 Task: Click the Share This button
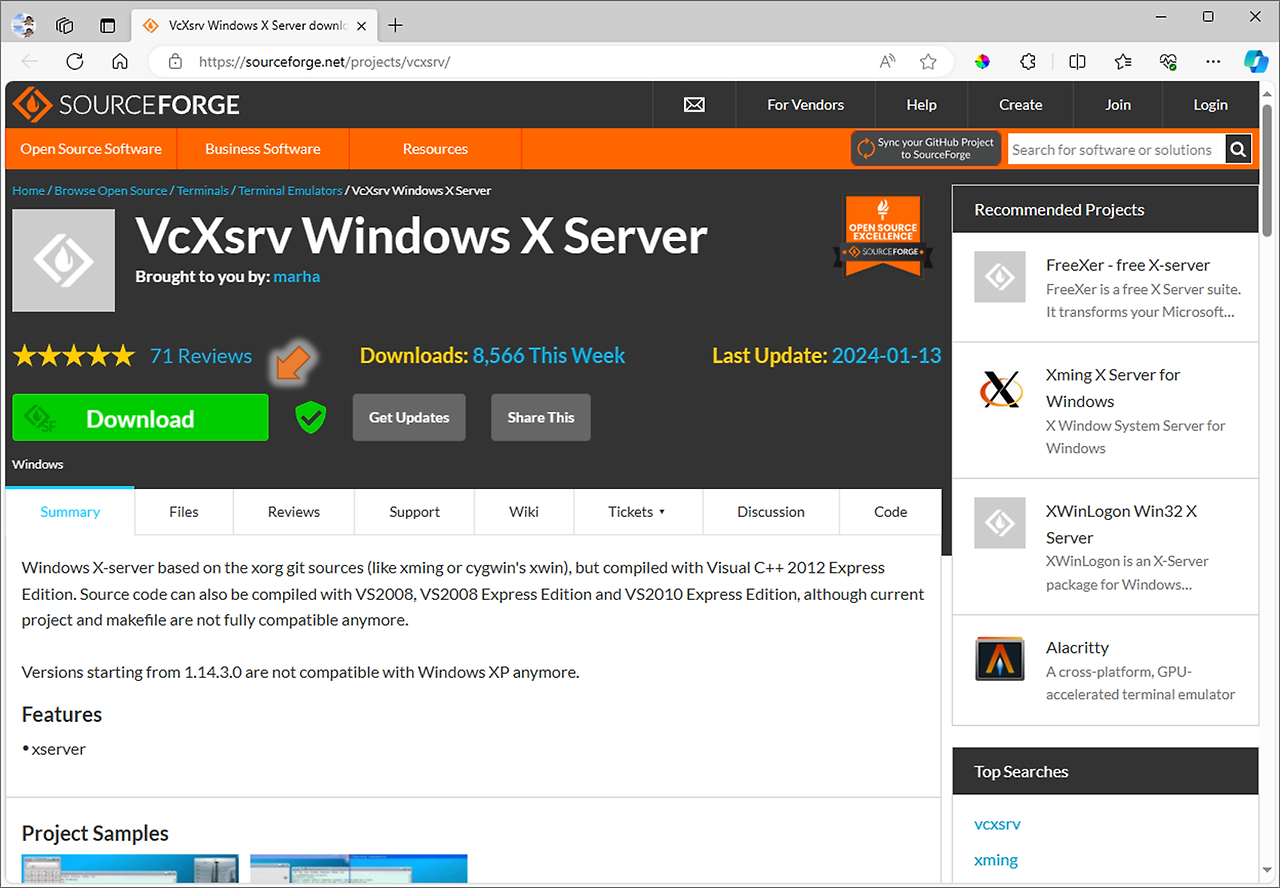tap(541, 417)
